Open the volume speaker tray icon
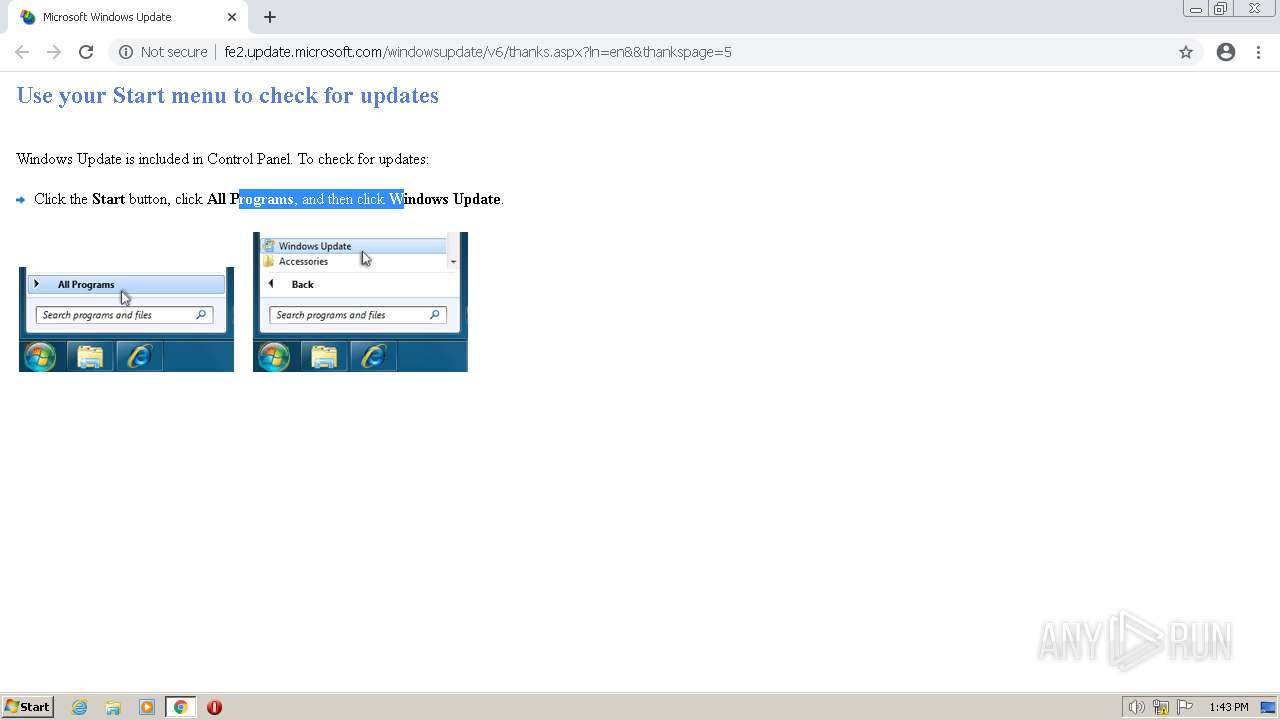The width and height of the screenshot is (1280, 720). tap(1136, 707)
